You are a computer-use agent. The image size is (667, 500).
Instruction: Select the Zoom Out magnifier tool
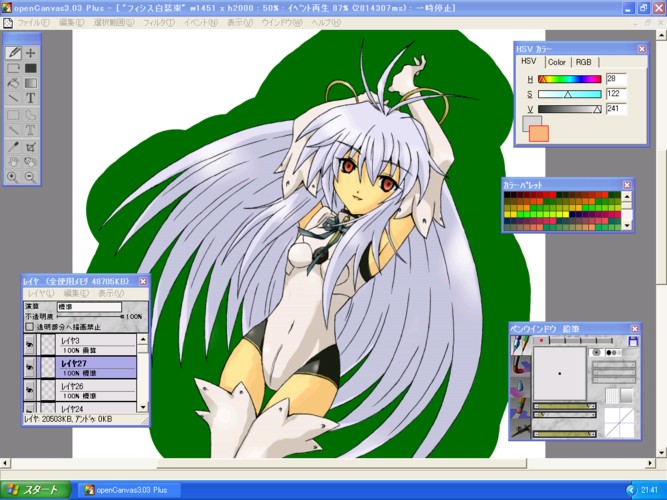pyautogui.click(x=30, y=177)
